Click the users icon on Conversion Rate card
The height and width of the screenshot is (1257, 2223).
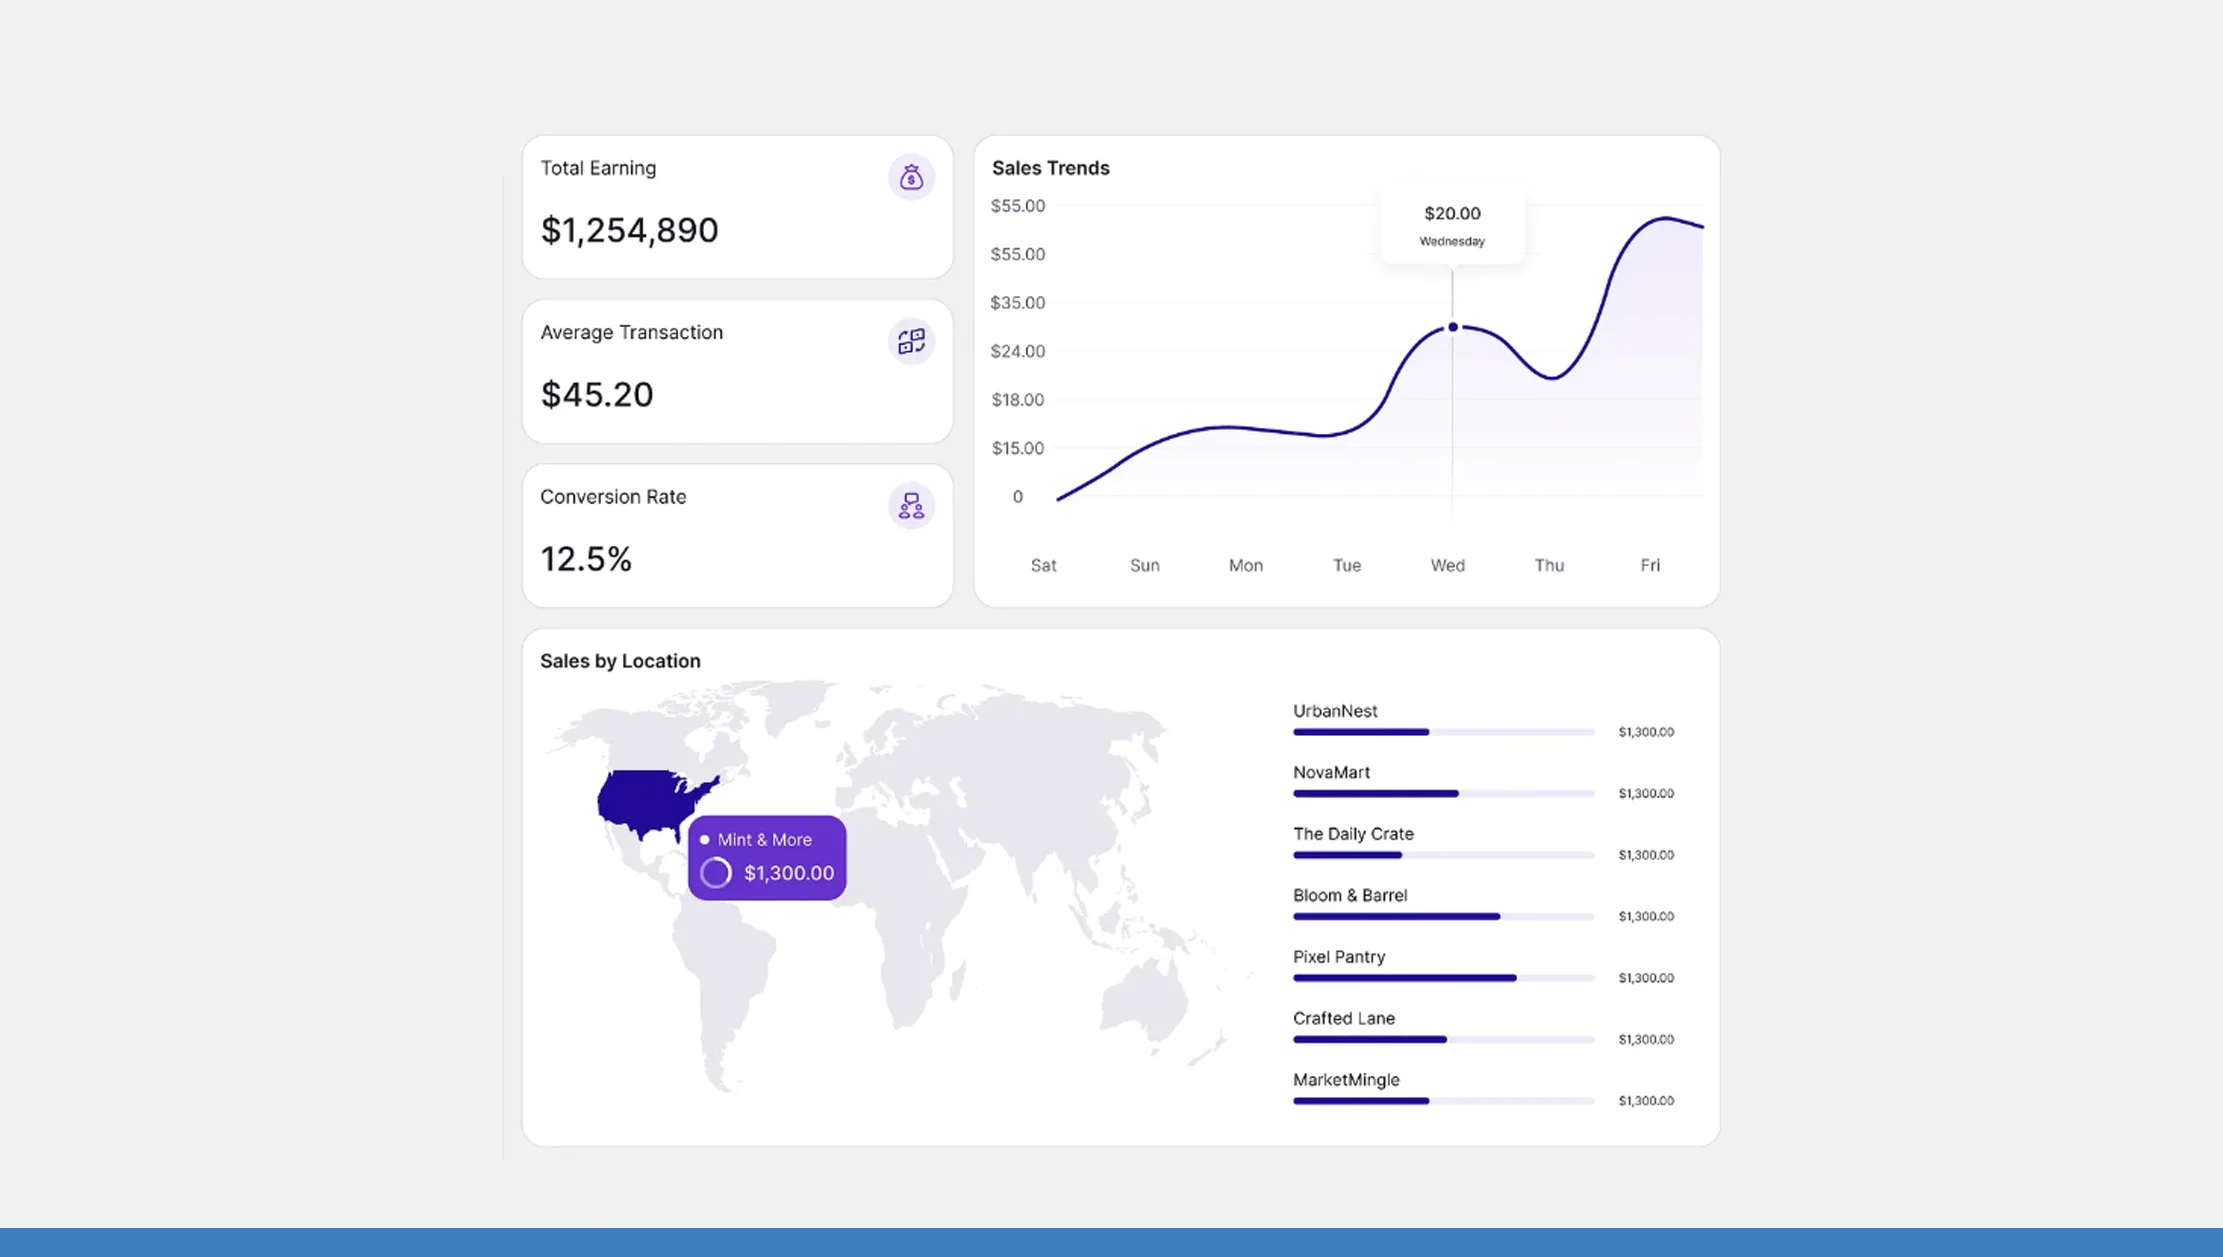coord(911,505)
